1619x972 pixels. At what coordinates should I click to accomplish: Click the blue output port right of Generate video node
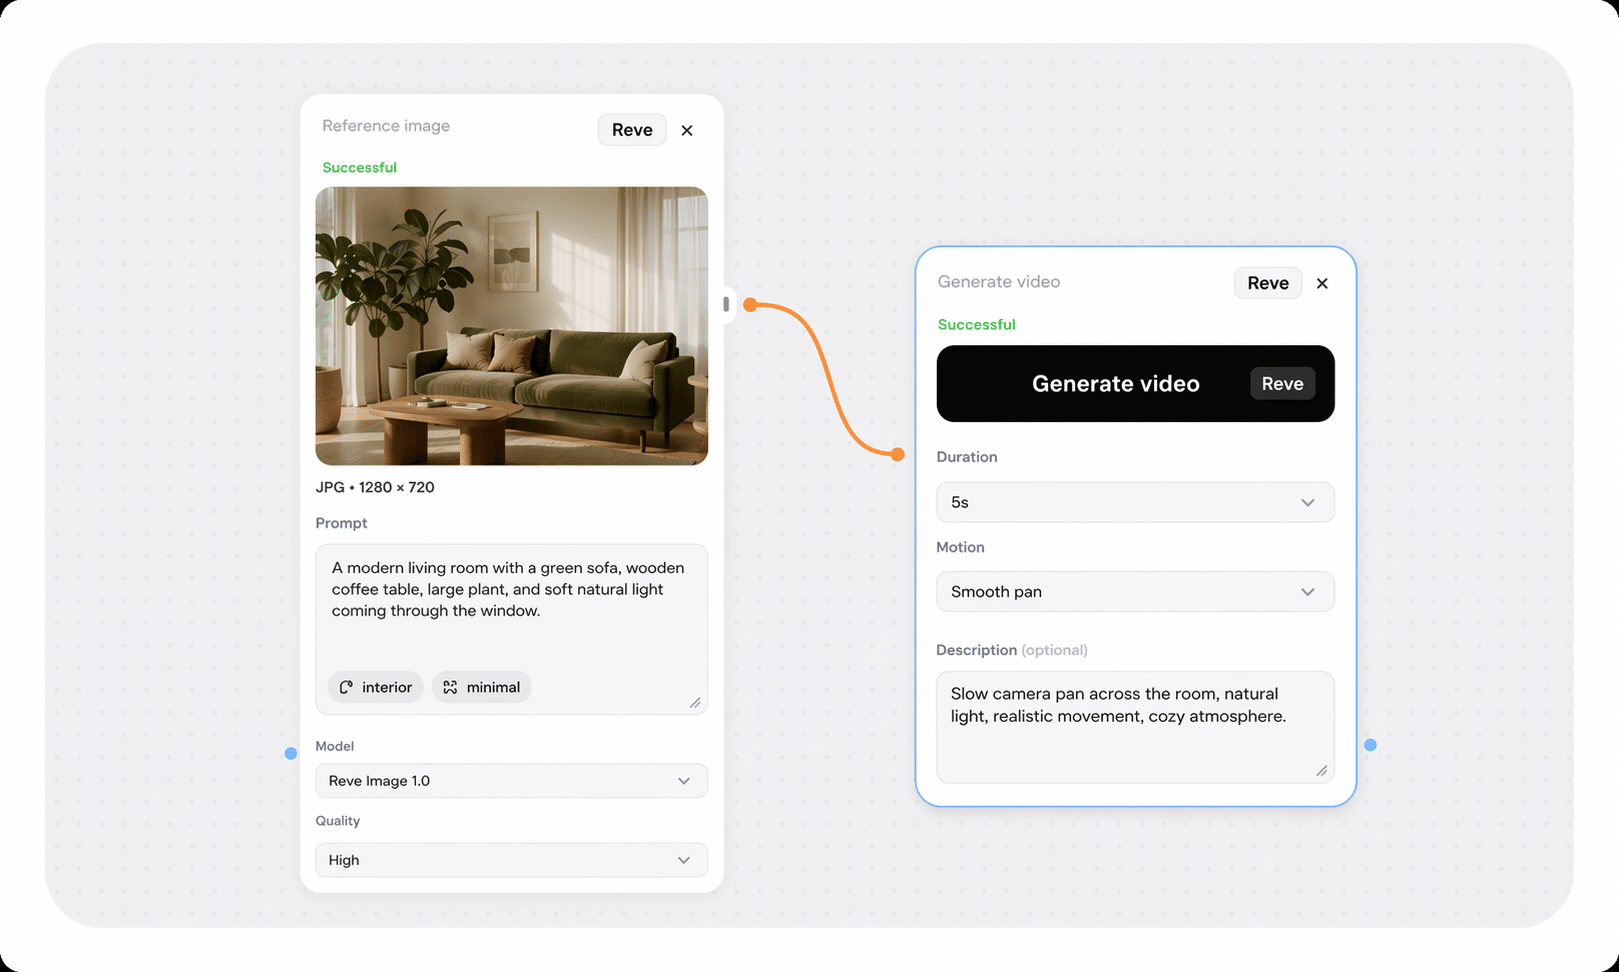point(1370,745)
